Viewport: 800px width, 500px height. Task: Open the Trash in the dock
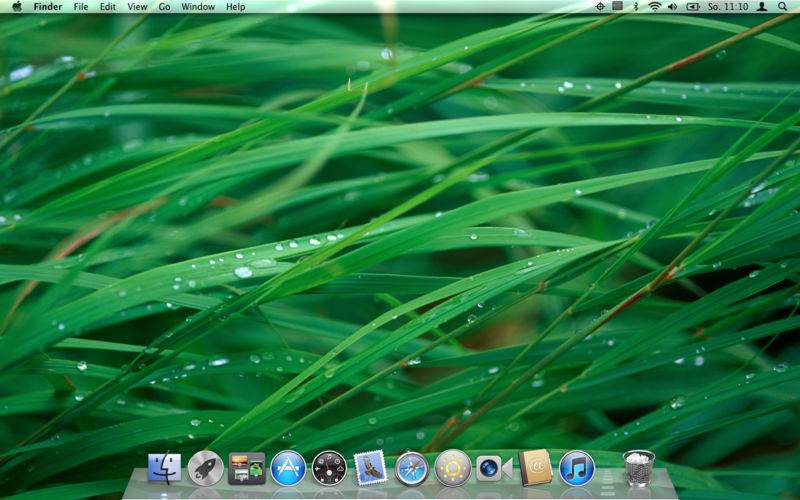[639, 468]
